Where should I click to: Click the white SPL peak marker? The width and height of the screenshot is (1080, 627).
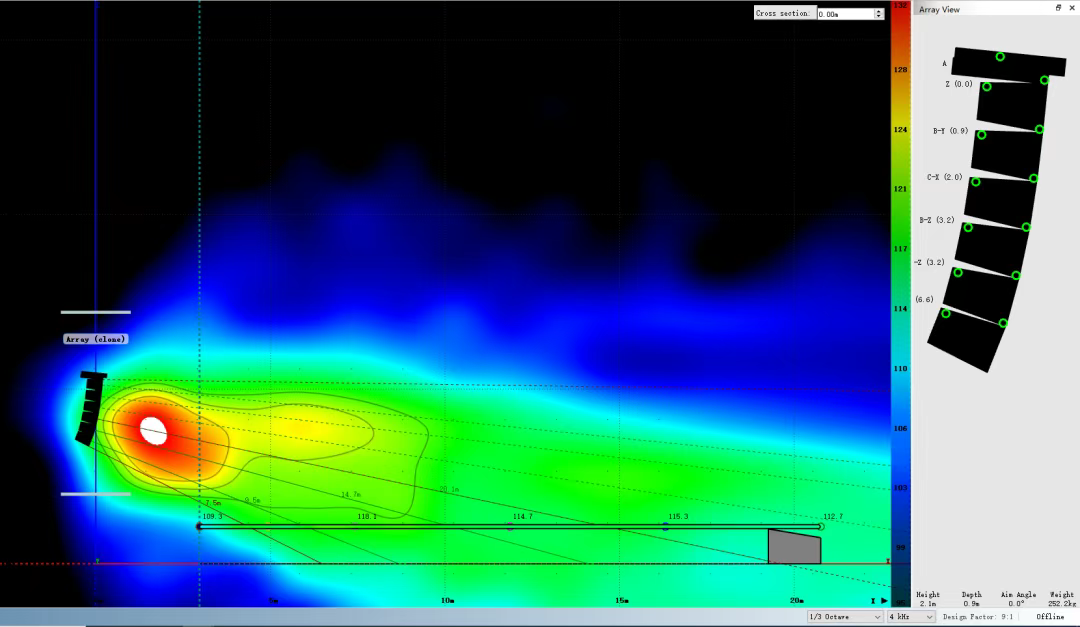(x=153, y=429)
